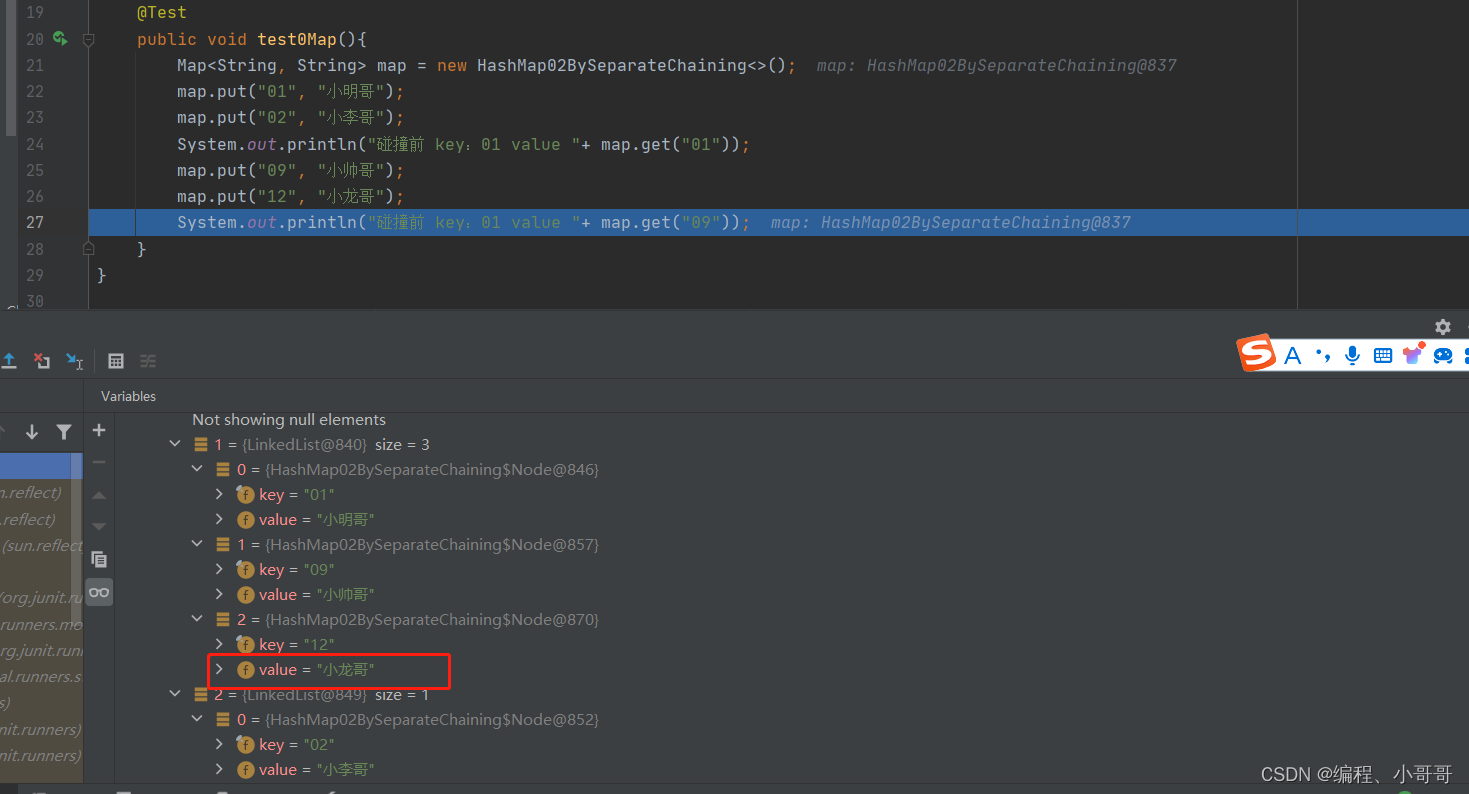Click the map.put("12", "小龙哥") line
Screen dimensions: 1469x794
tap(291, 196)
